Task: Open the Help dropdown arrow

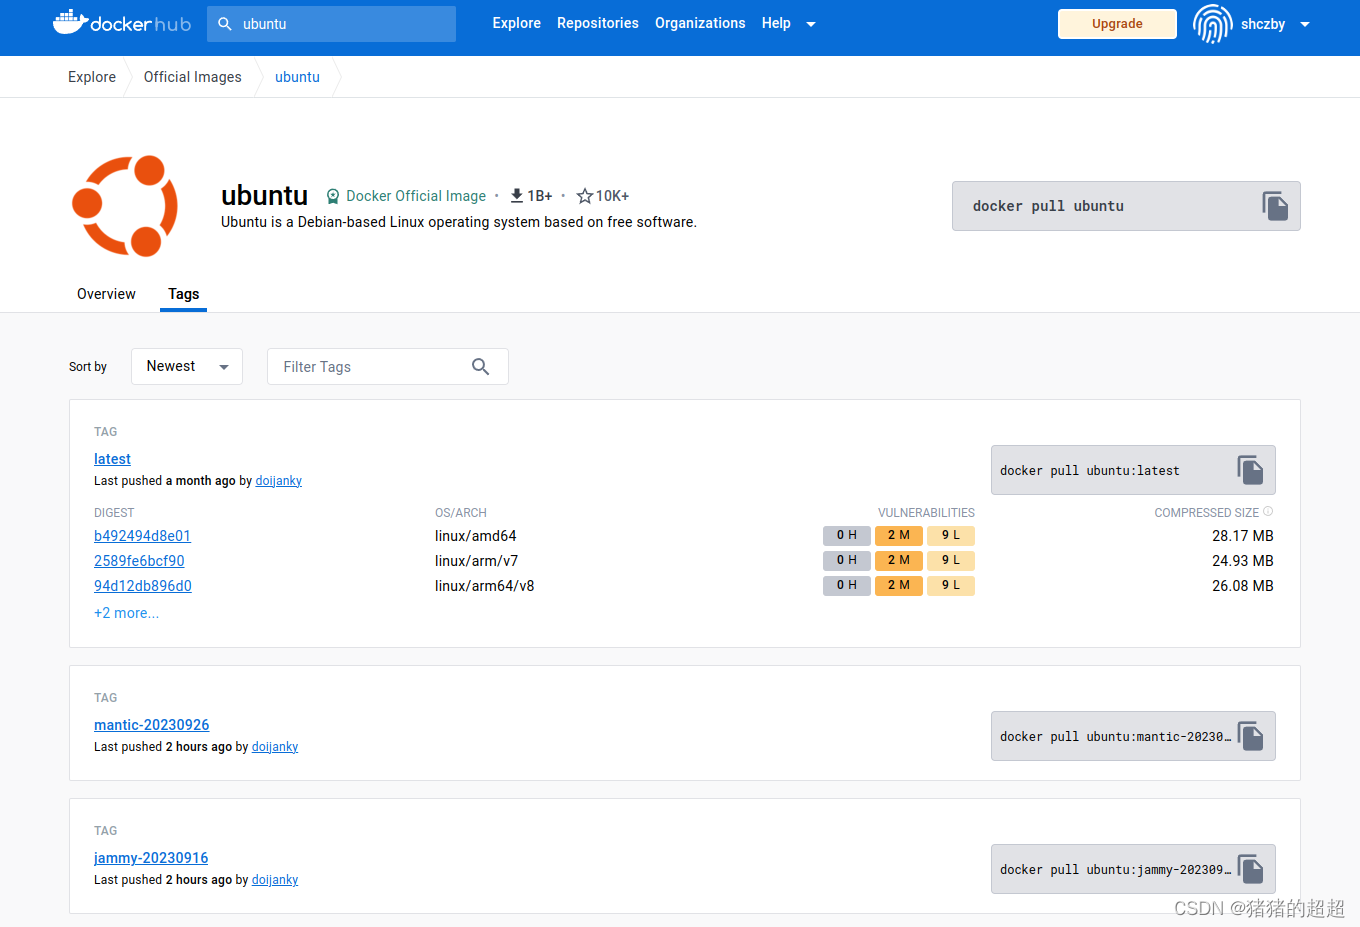Action: click(x=810, y=23)
